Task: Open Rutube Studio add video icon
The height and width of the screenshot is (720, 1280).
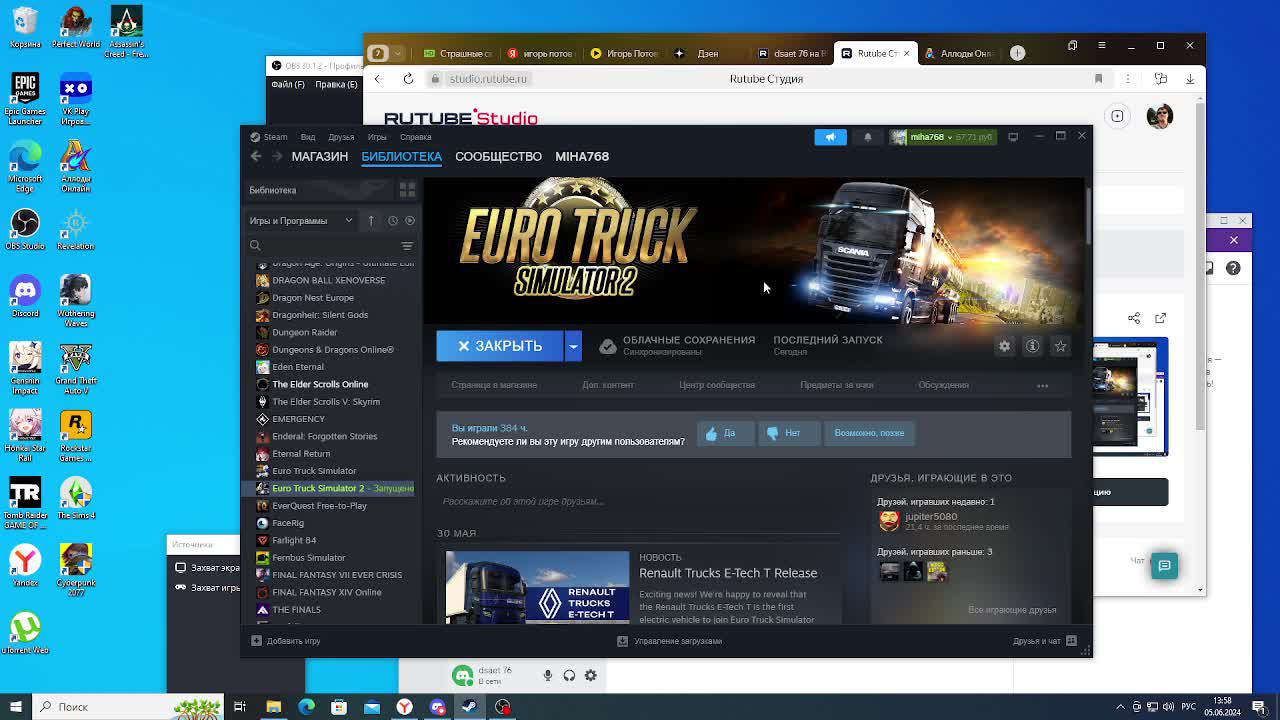Action: [x=1117, y=117]
